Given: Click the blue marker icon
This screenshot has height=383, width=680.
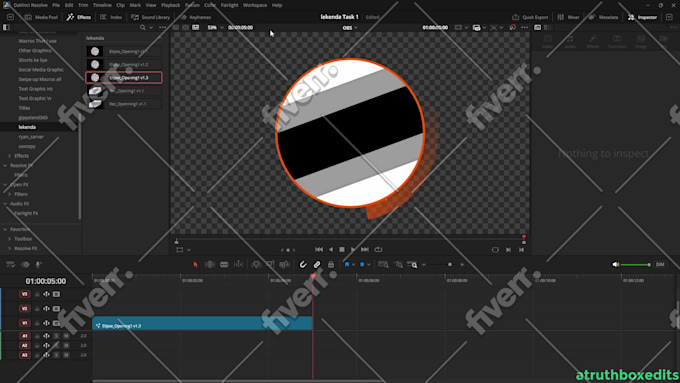Looking at the screenshot, I should [x=362, y=264].
